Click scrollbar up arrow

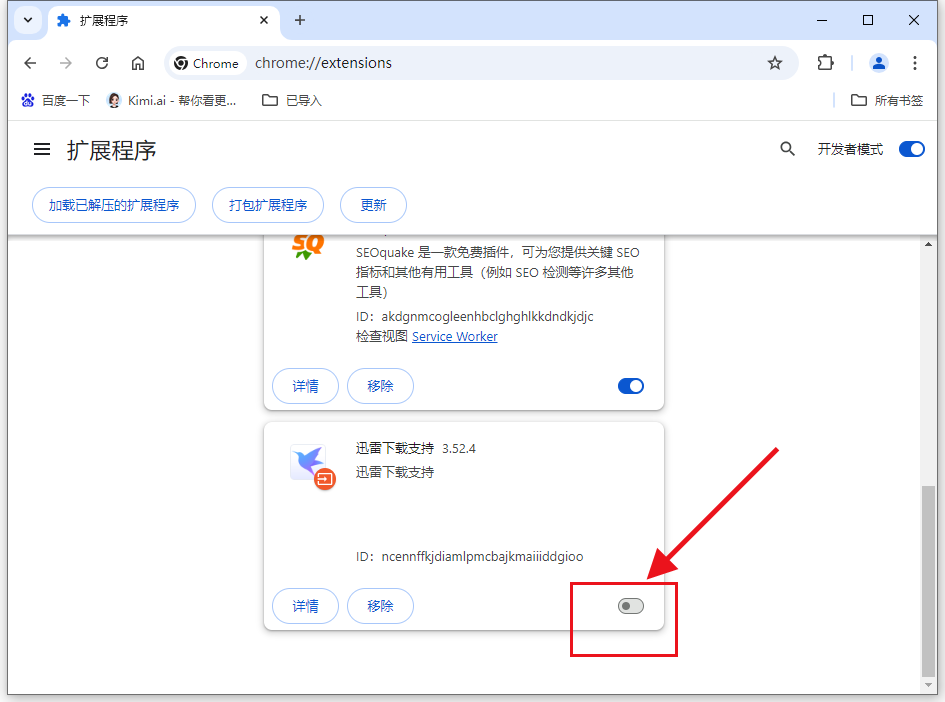coord(928,244)
